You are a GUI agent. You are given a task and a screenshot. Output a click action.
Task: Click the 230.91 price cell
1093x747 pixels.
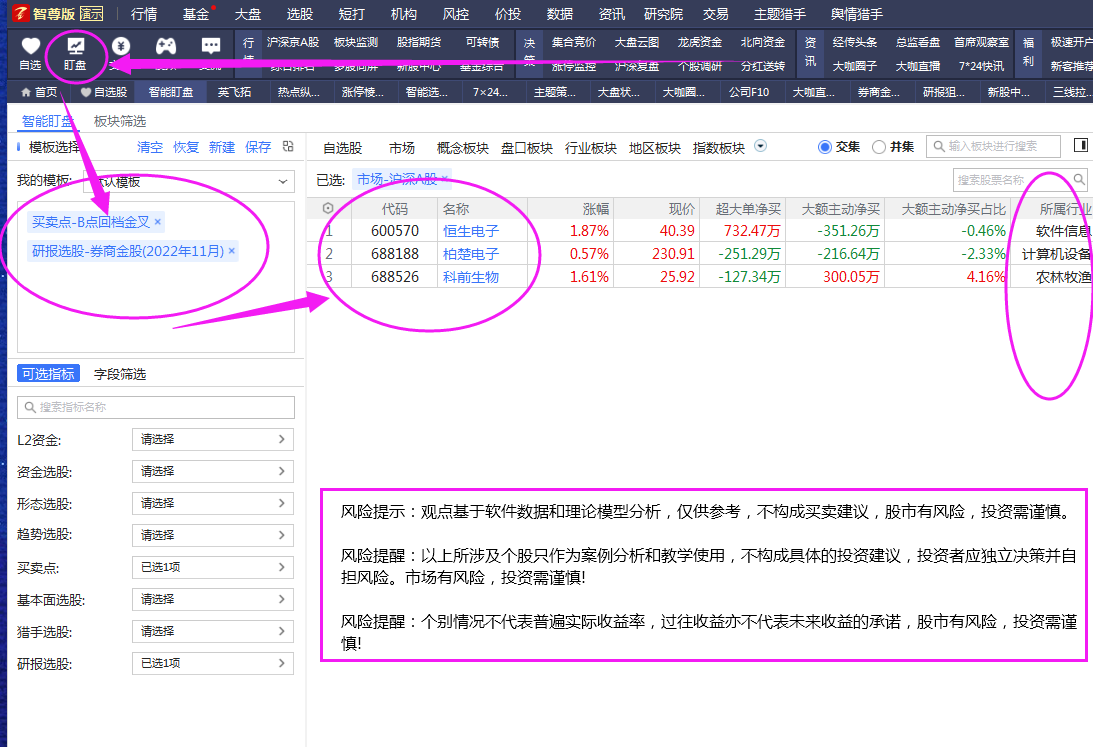[657, 254]
